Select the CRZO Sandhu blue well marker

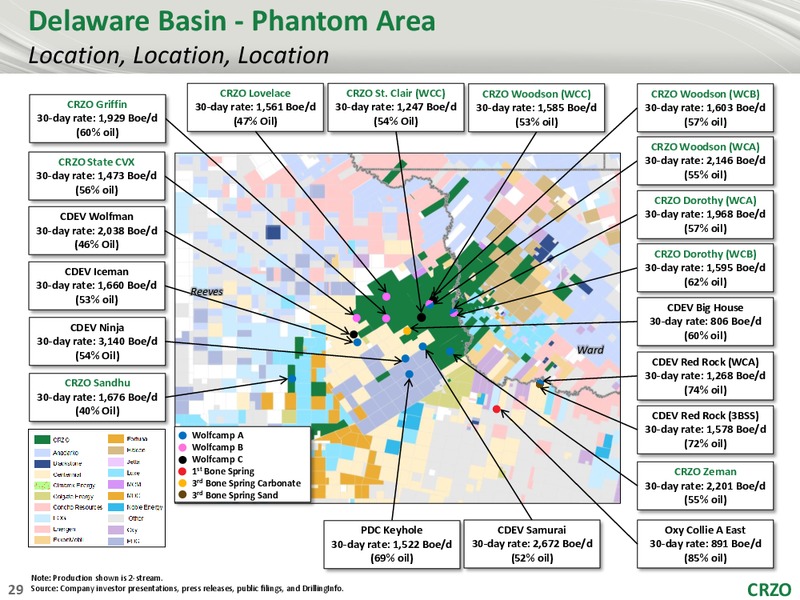pos(292,379)
